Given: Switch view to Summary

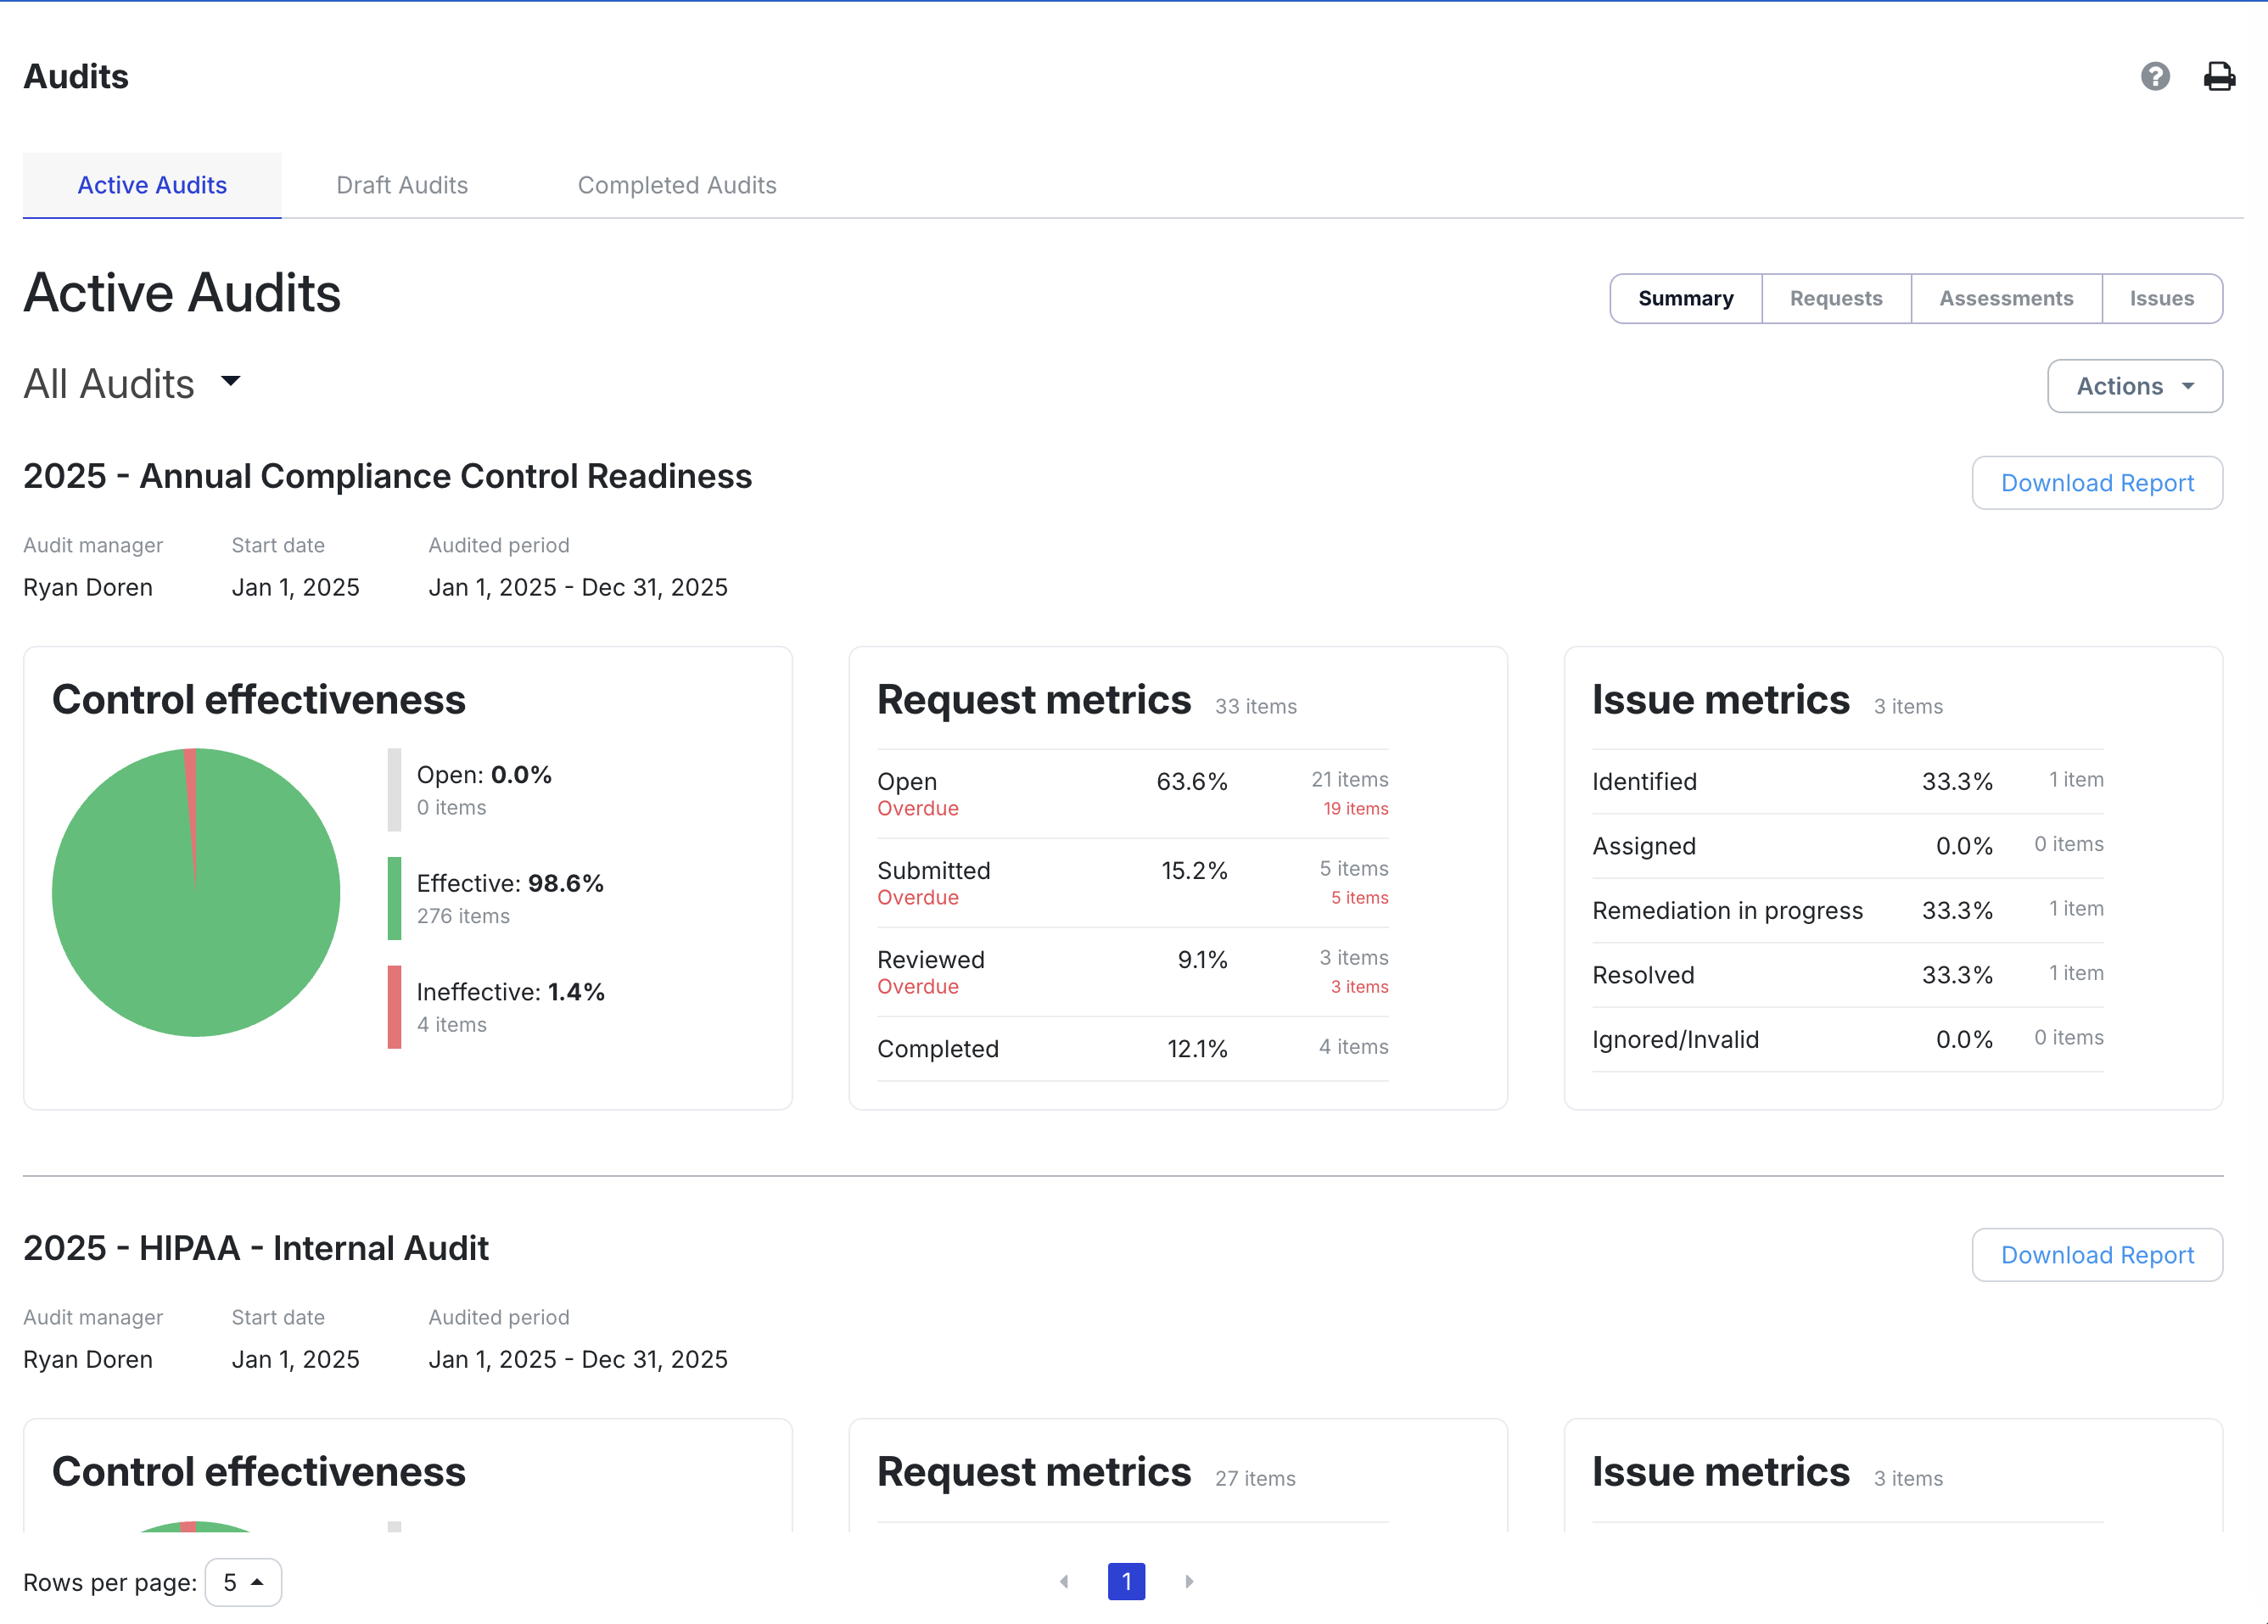Looking at the screenshot, I should [x=1685, y=298].
